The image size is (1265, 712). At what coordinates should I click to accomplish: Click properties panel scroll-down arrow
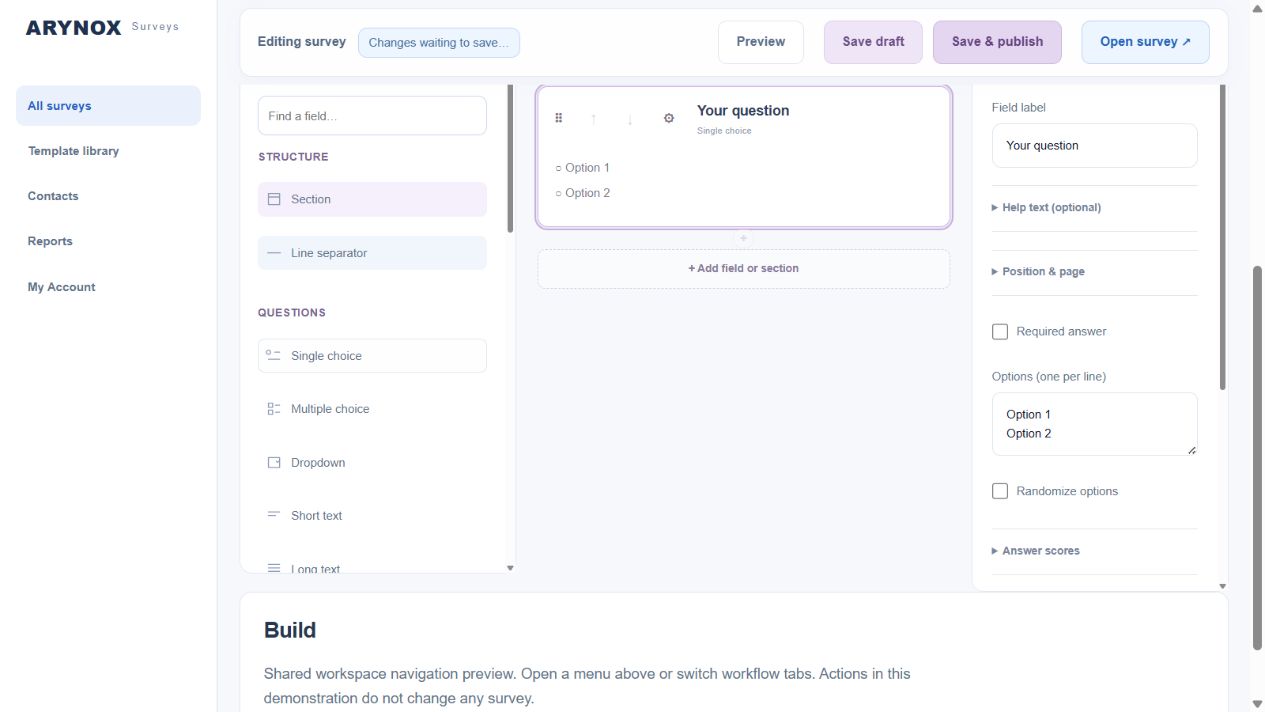click(1222, 586)
